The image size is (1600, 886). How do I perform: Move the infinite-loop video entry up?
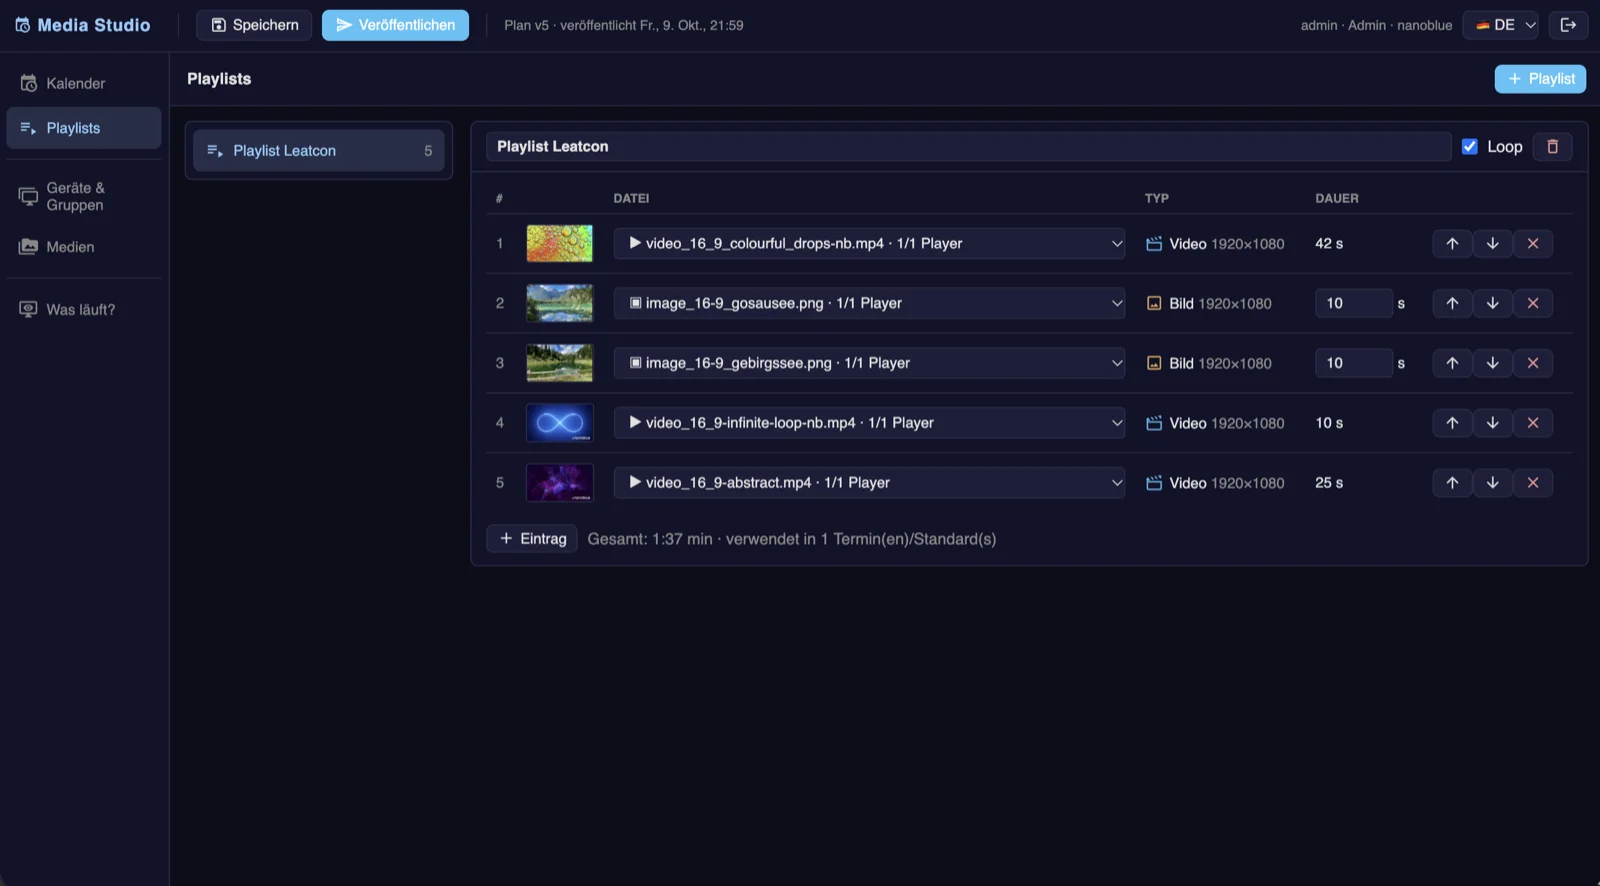point(1452,423)
